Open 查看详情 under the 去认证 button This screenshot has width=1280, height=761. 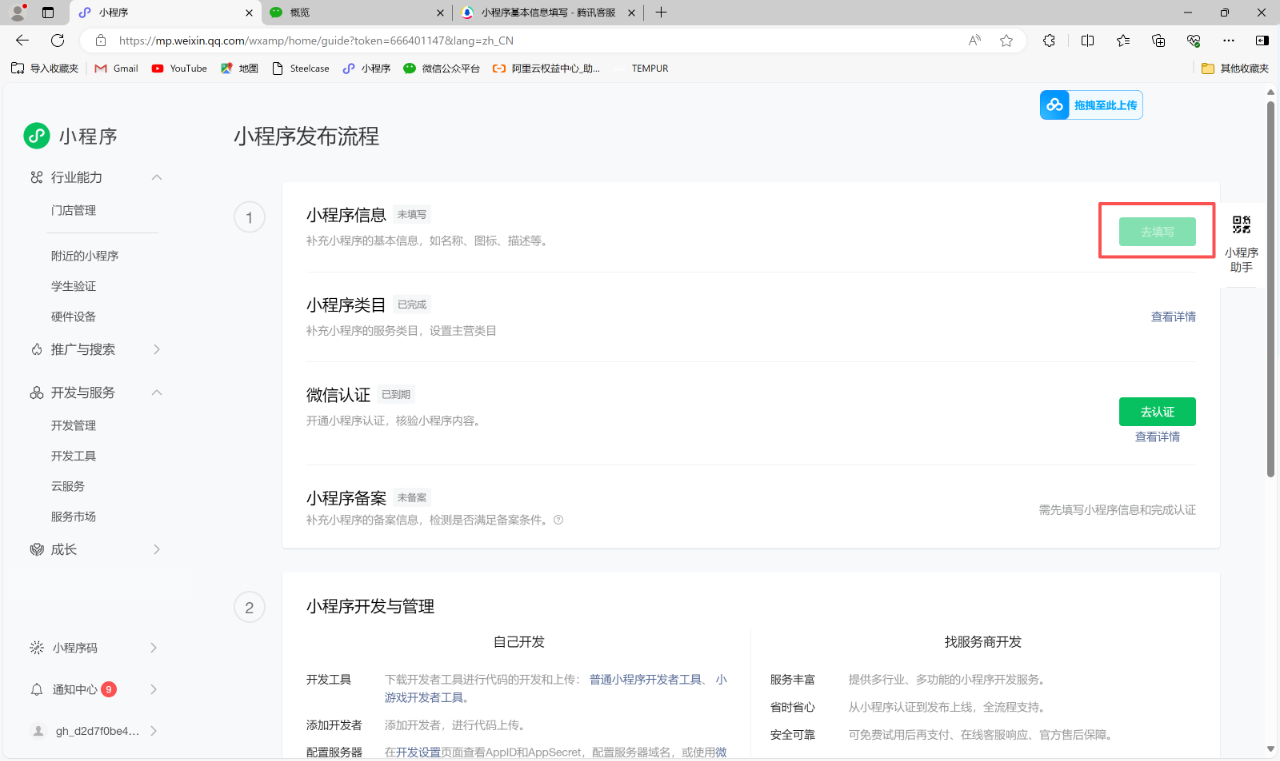(1157, 437)
